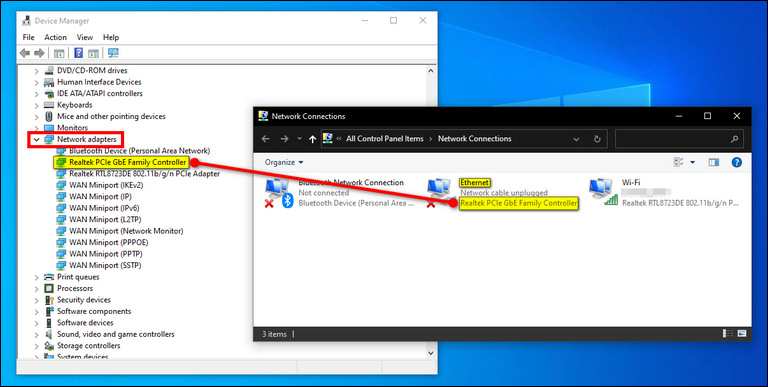Screen dimensions: 768x387
Task: Click scroll-down arrow of Device Manager scrollbar
Action: click(x=431, y=353)
